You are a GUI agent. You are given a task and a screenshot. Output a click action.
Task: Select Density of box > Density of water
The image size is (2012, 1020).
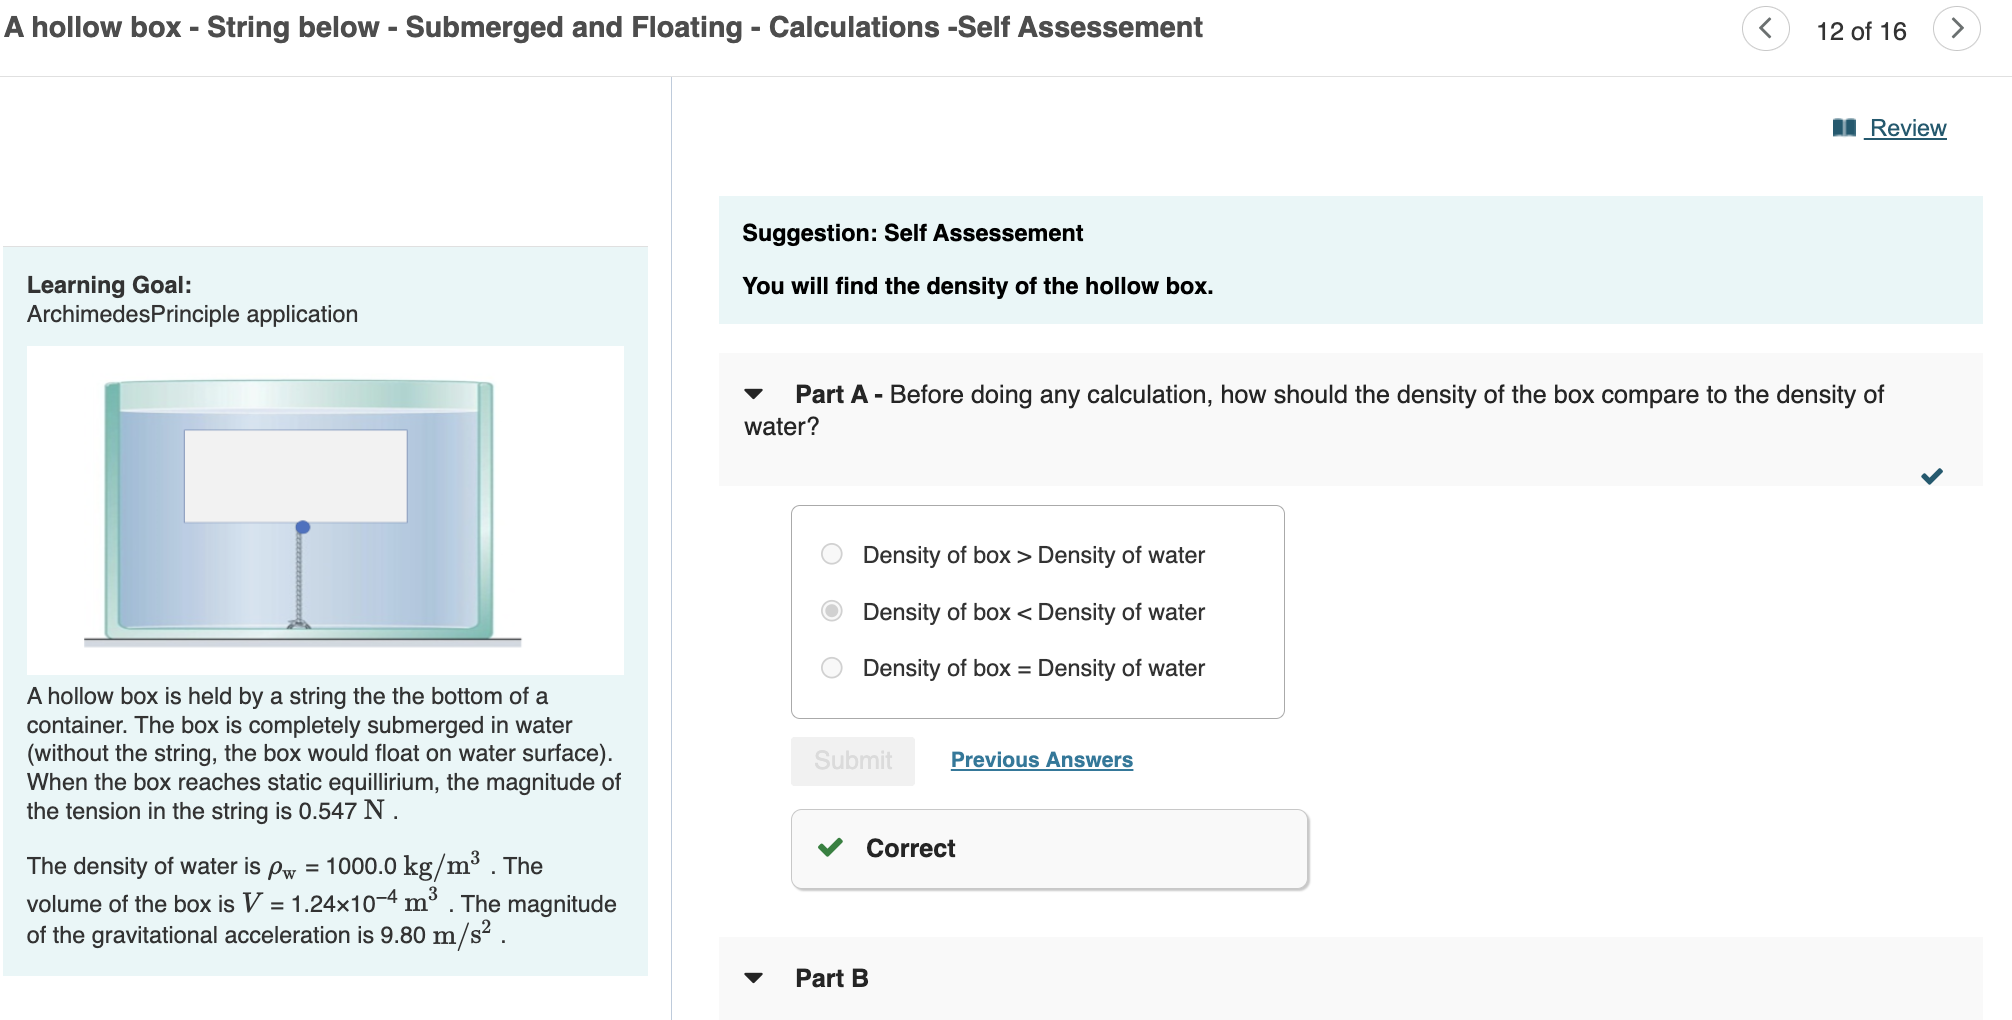coord(831,554)
